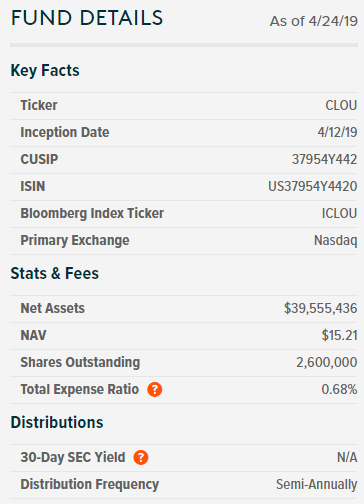Viewport: 364px width, 504px height.
Task: Select the Shares Outstanding figure 2,600,000
Action: pos(327,362)
